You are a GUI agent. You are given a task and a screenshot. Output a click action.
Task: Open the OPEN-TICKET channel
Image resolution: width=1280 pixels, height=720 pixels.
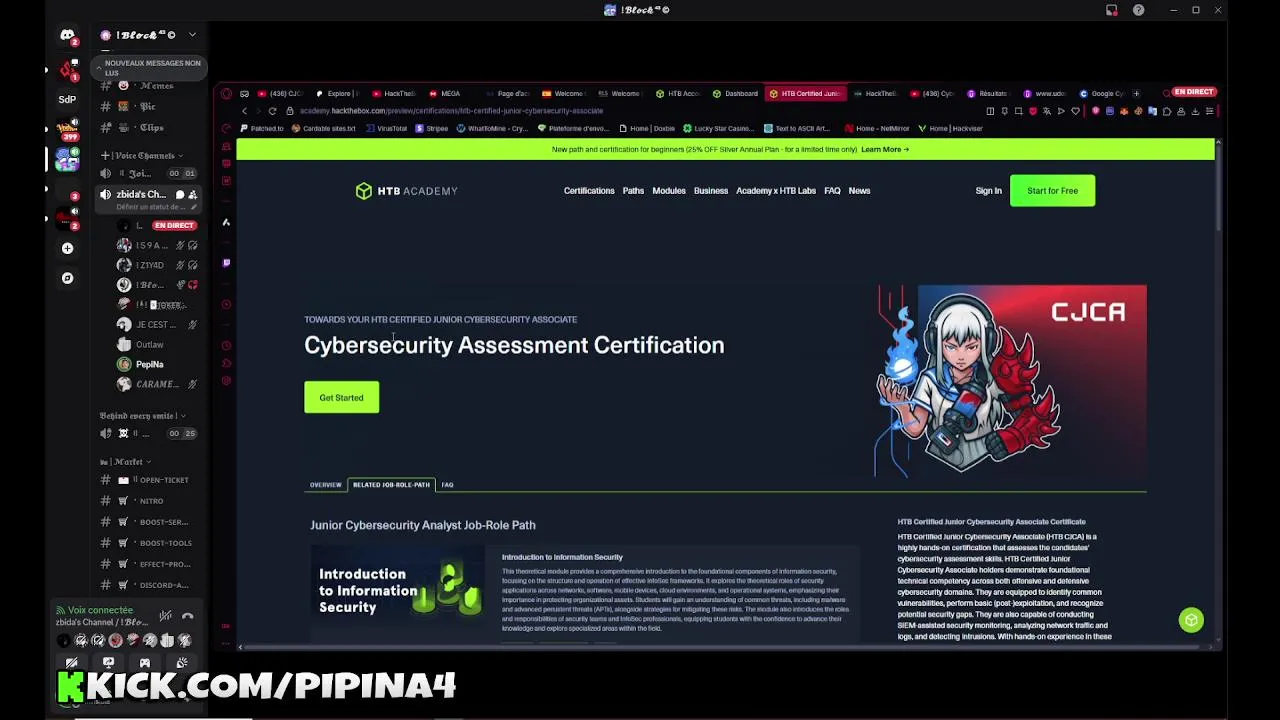(x=148, y=480)
